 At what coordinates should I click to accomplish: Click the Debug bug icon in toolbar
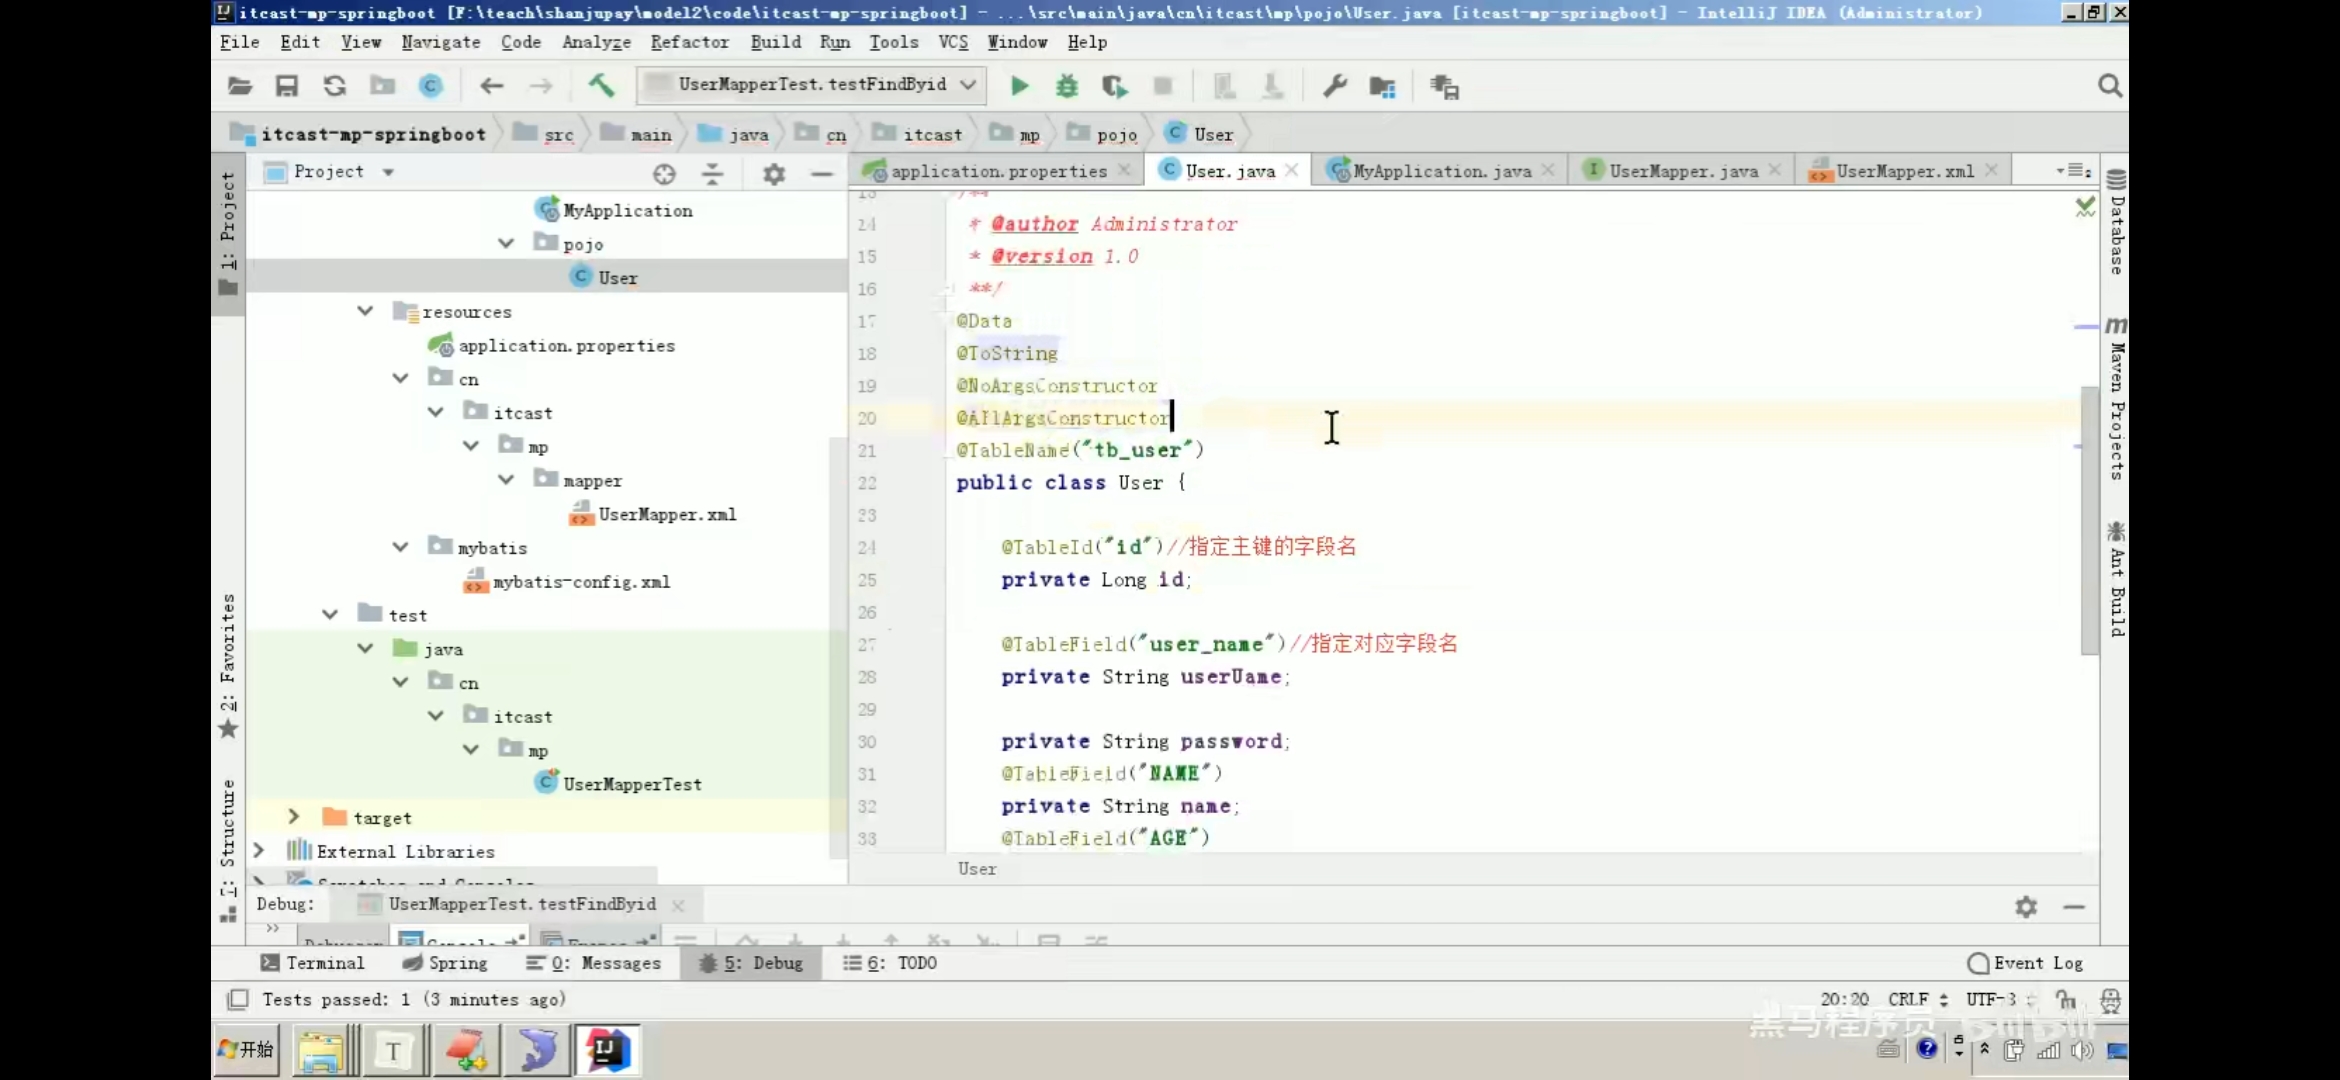(1067, 86)
